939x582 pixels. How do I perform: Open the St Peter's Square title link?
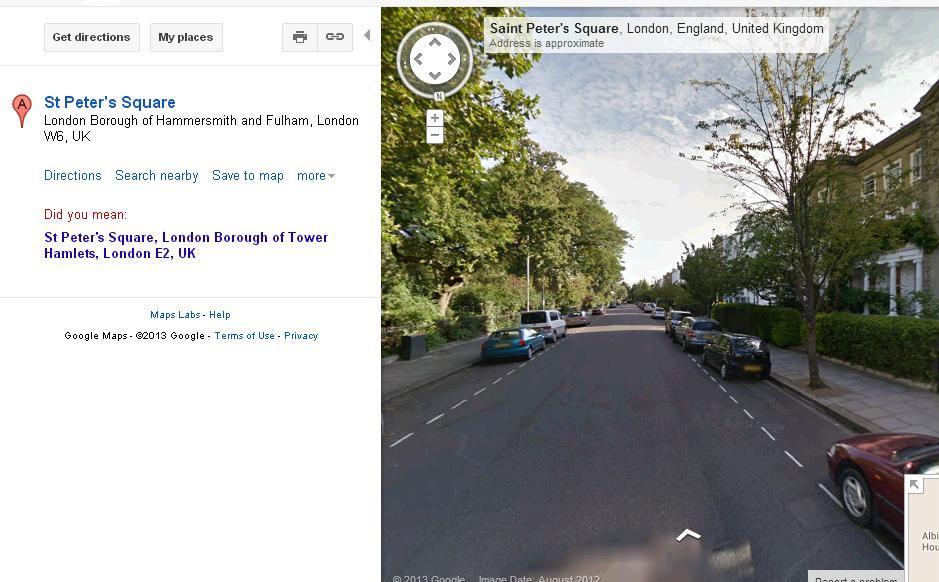click(110, 102)
